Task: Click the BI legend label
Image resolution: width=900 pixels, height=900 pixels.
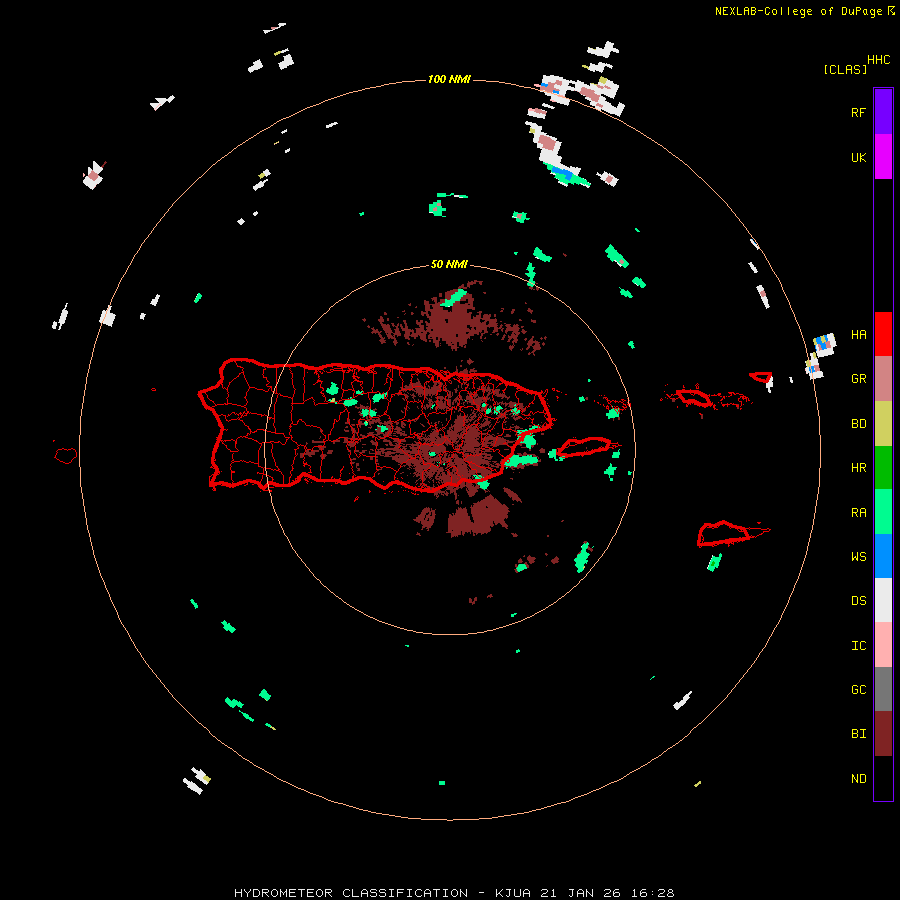Action: [858, 734]
